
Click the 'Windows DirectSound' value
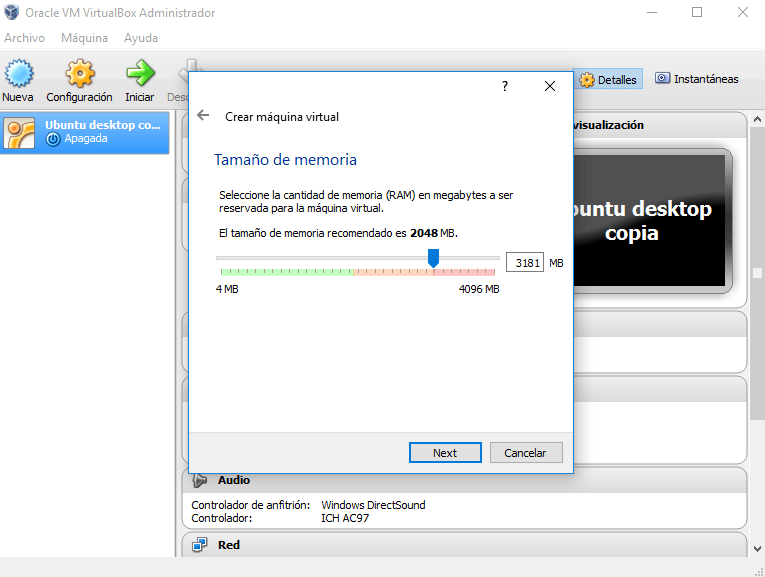(373, 505)
